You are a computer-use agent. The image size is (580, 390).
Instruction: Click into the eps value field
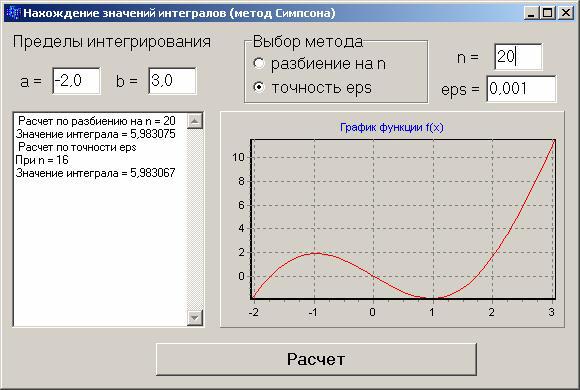(521, 88)
